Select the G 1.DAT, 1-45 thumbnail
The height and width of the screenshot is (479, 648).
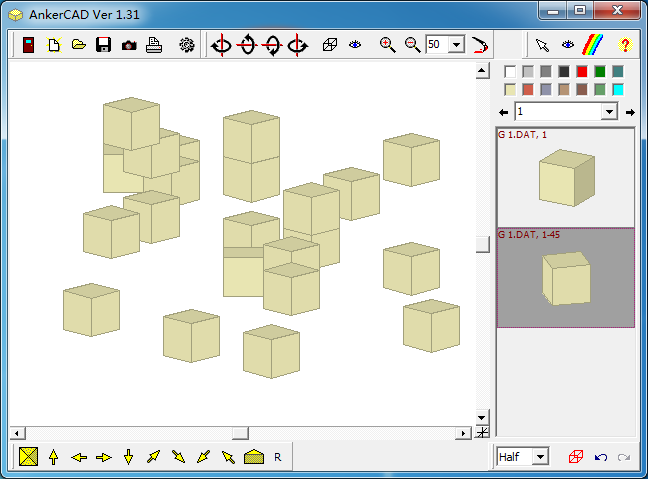click(566, 277)
